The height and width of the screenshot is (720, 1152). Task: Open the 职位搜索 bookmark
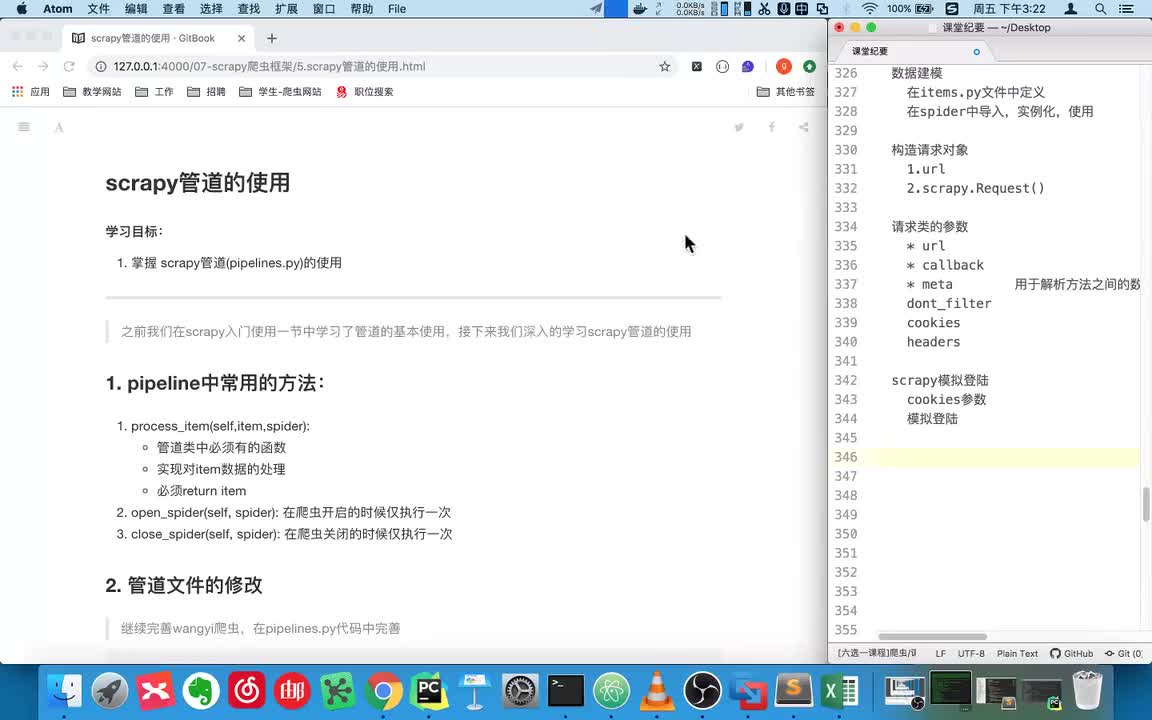point(364,92)
